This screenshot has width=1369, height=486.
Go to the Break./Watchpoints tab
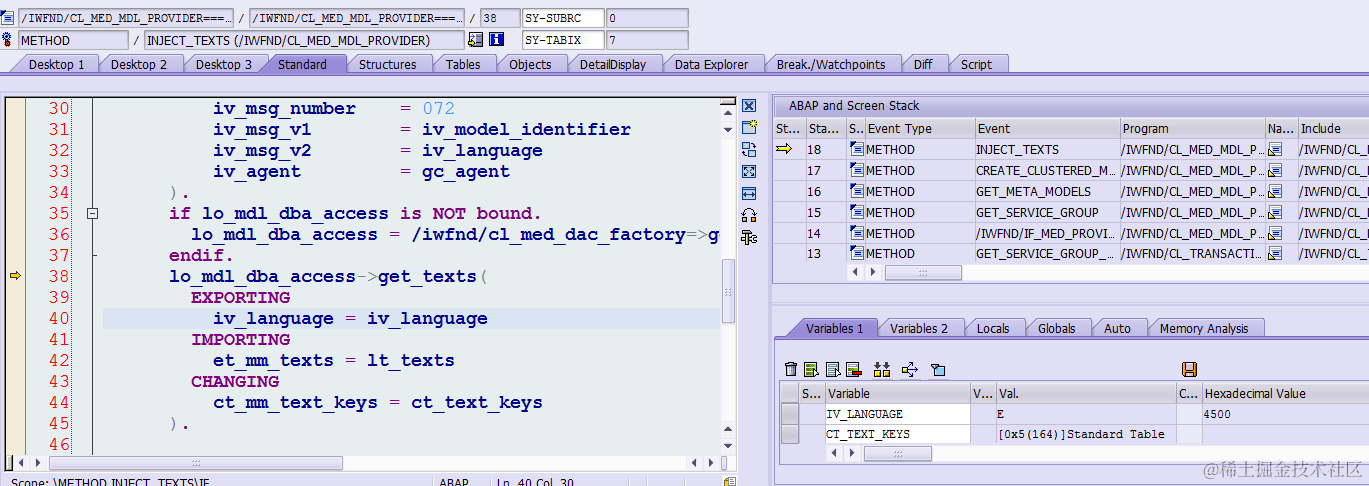click(831, 64)
